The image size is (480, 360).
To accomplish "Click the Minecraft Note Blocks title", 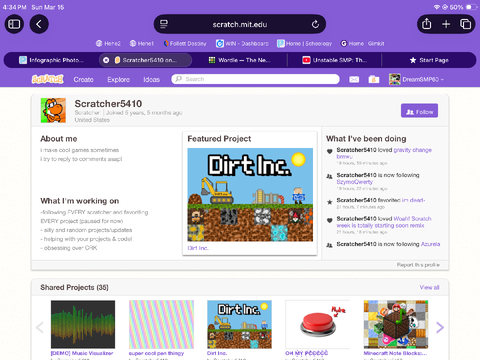I will [x=395, y=353].
